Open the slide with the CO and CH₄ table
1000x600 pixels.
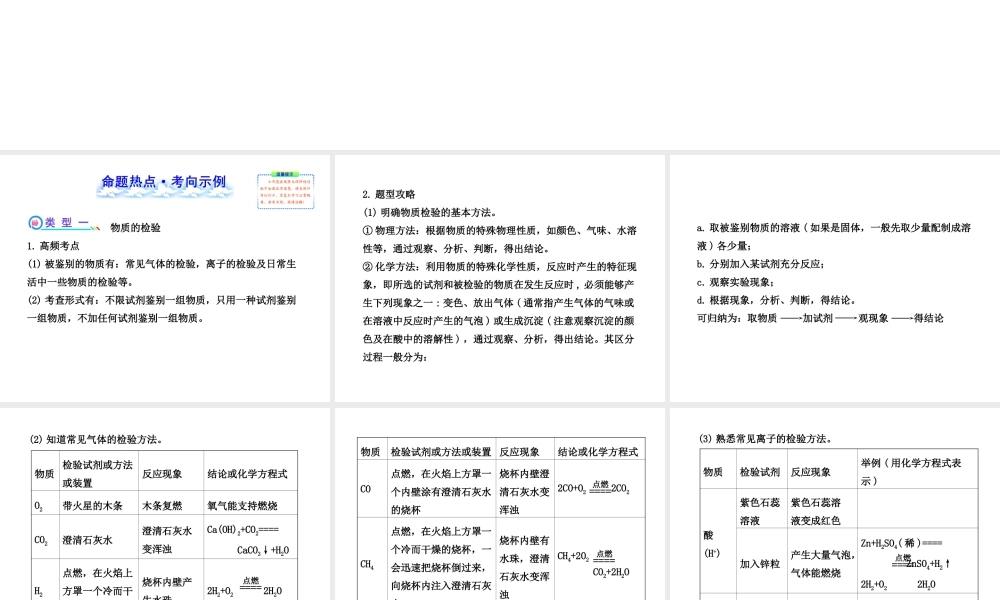499,504
